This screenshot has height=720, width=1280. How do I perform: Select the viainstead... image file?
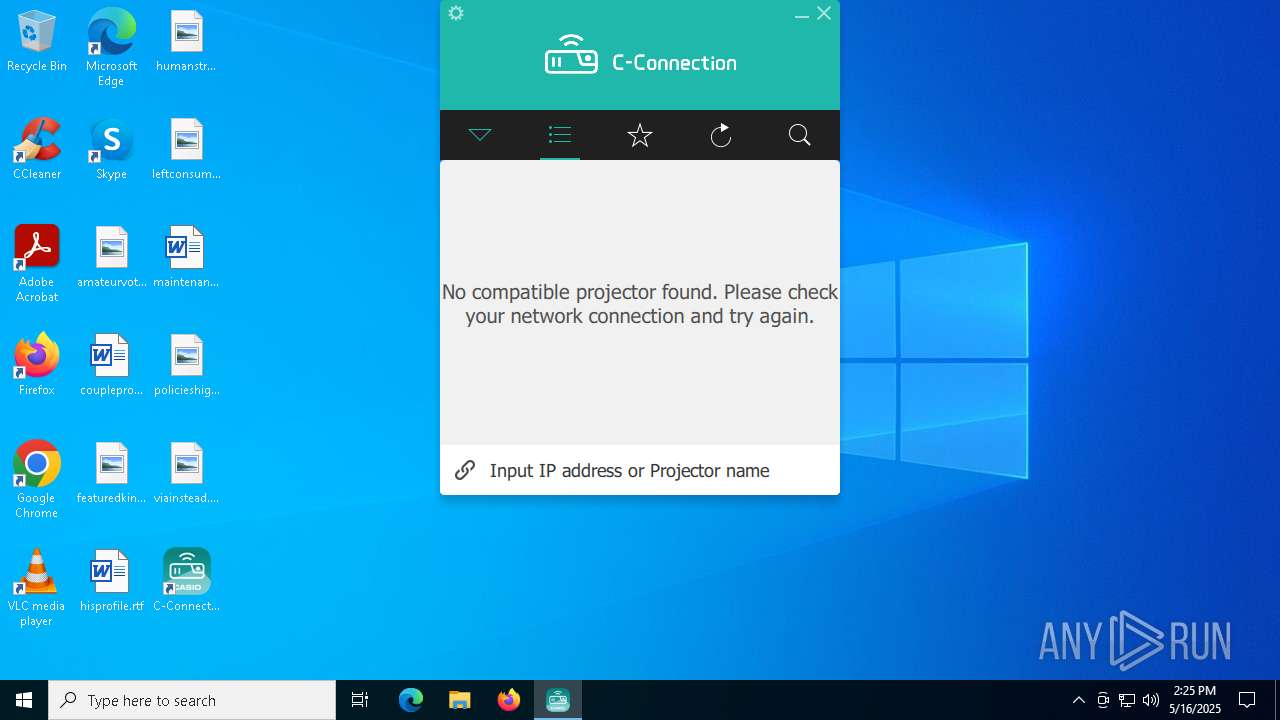point(186,474)
